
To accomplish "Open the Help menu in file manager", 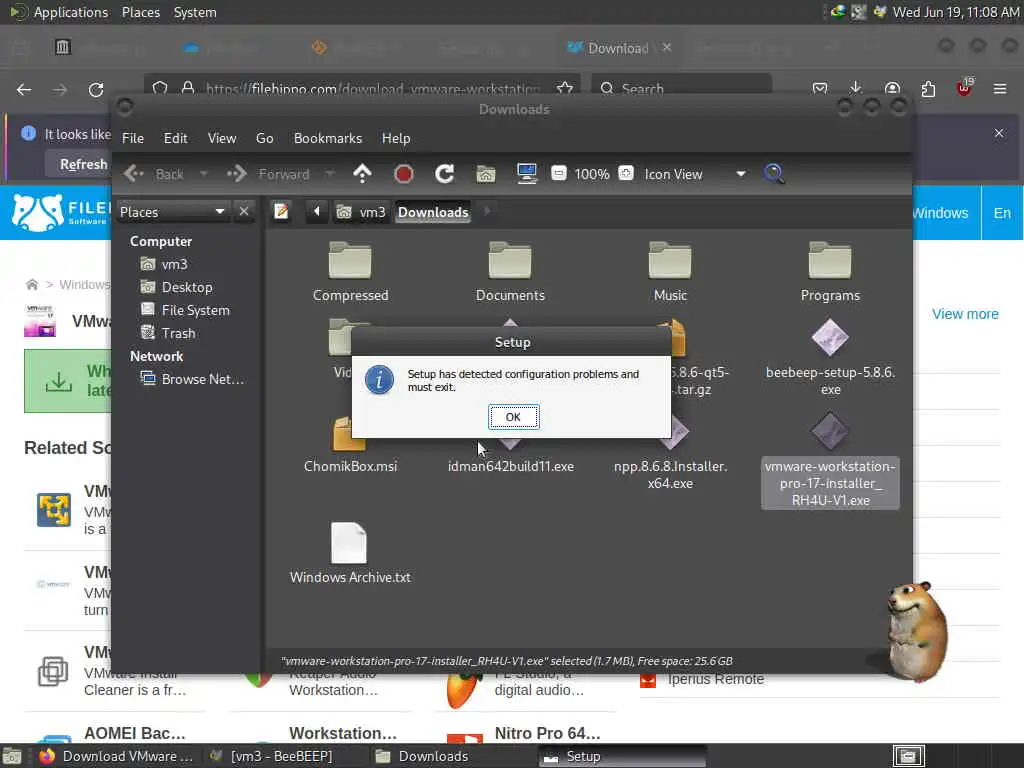I will [396, 138].
